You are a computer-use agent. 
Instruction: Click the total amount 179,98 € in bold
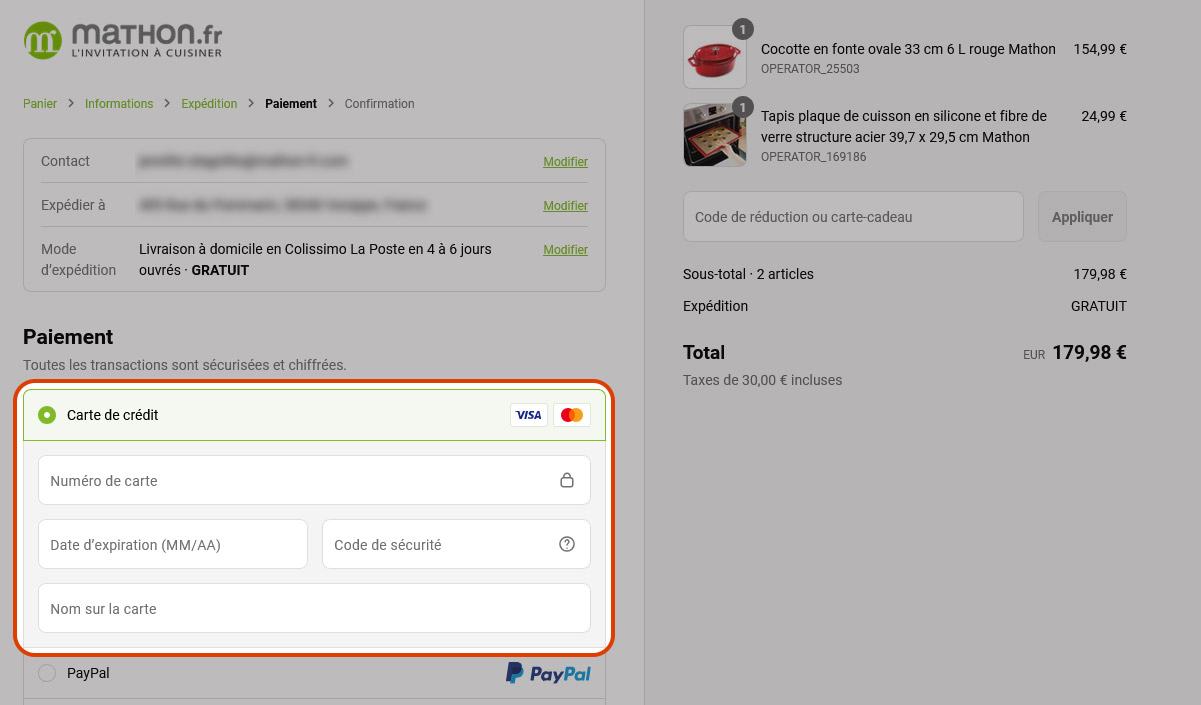pyautogui.click(x=1089, y=352)
